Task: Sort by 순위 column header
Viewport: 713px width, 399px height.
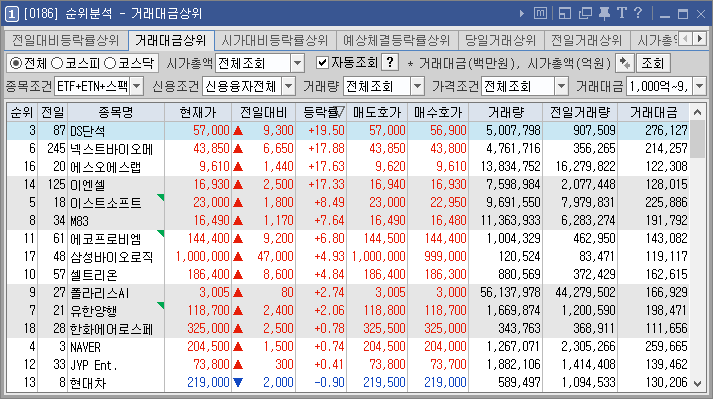Action: pos(22,112)
